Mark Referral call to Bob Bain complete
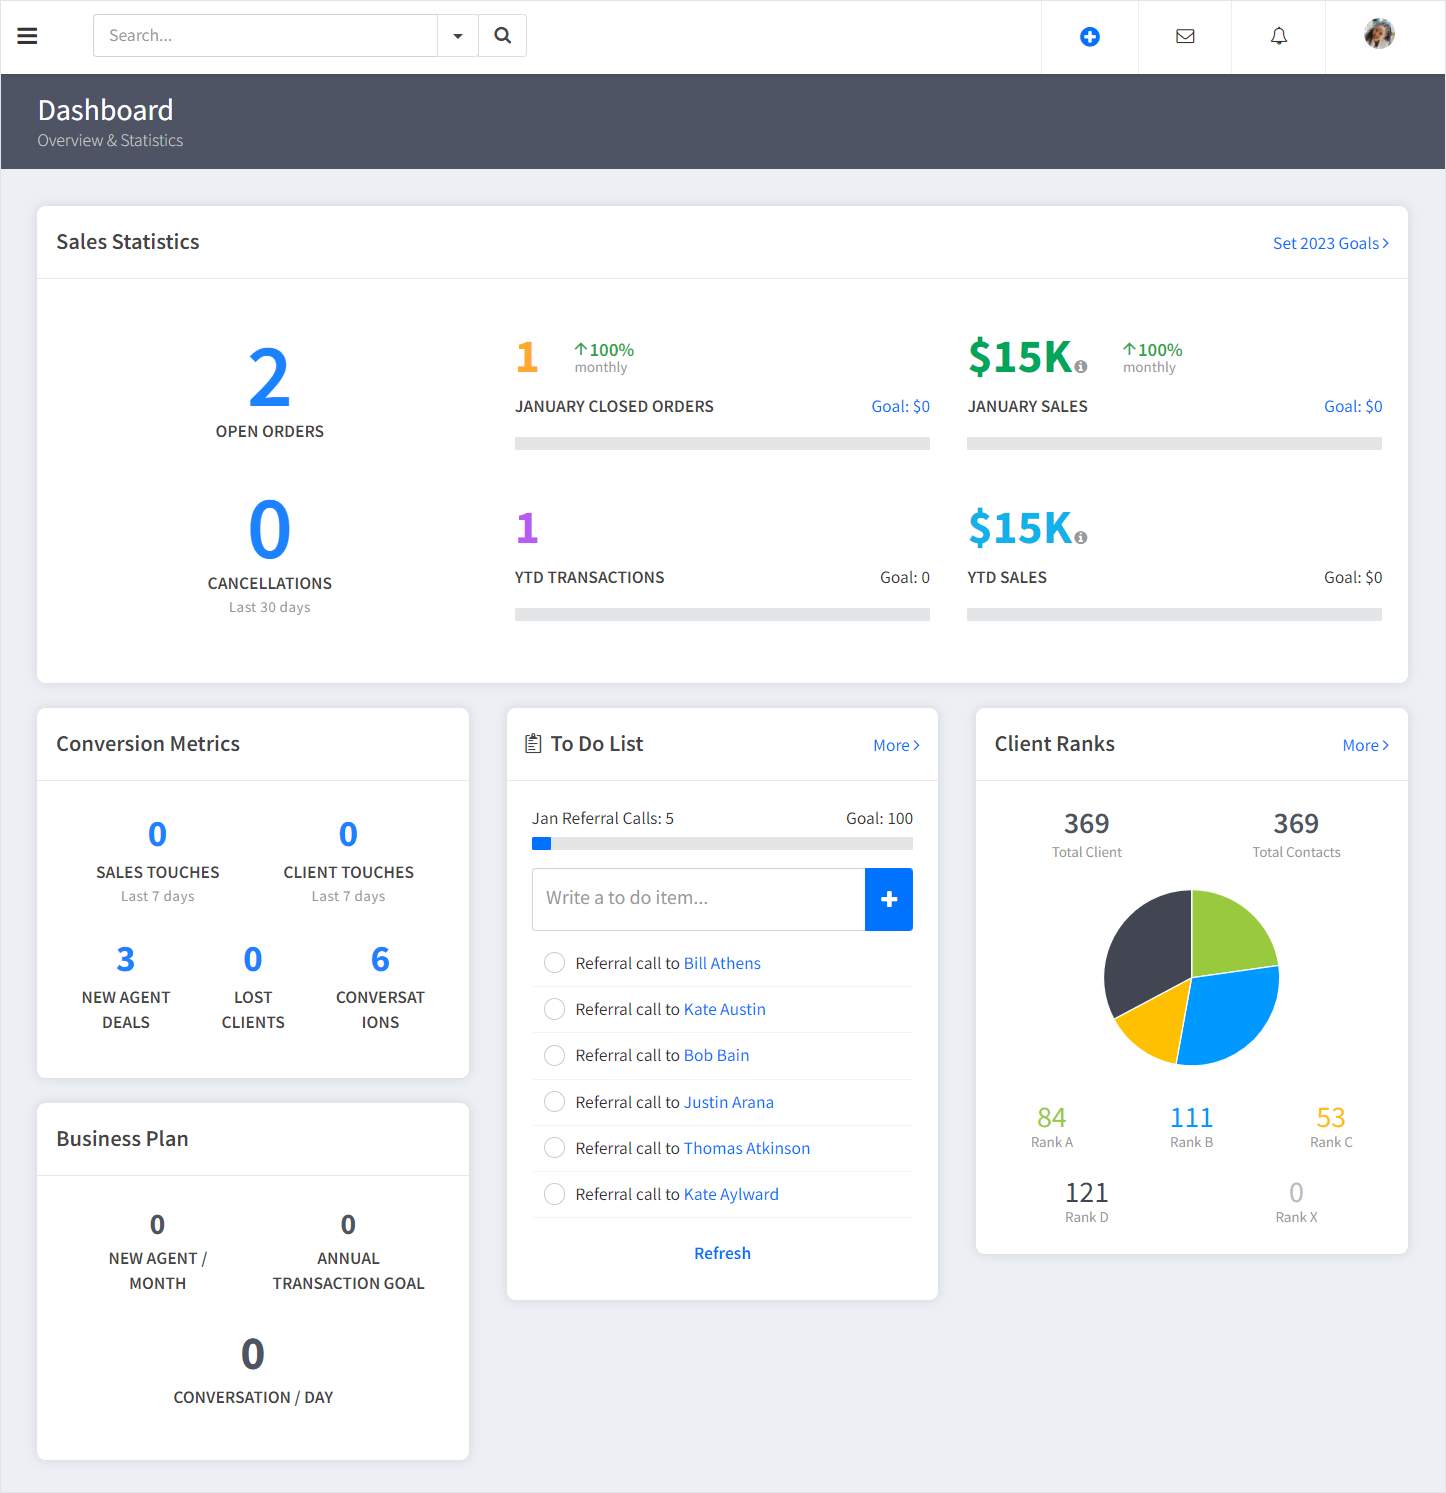The height and width of the screenshot is (1493, 1446). (x=554, y=1056)
